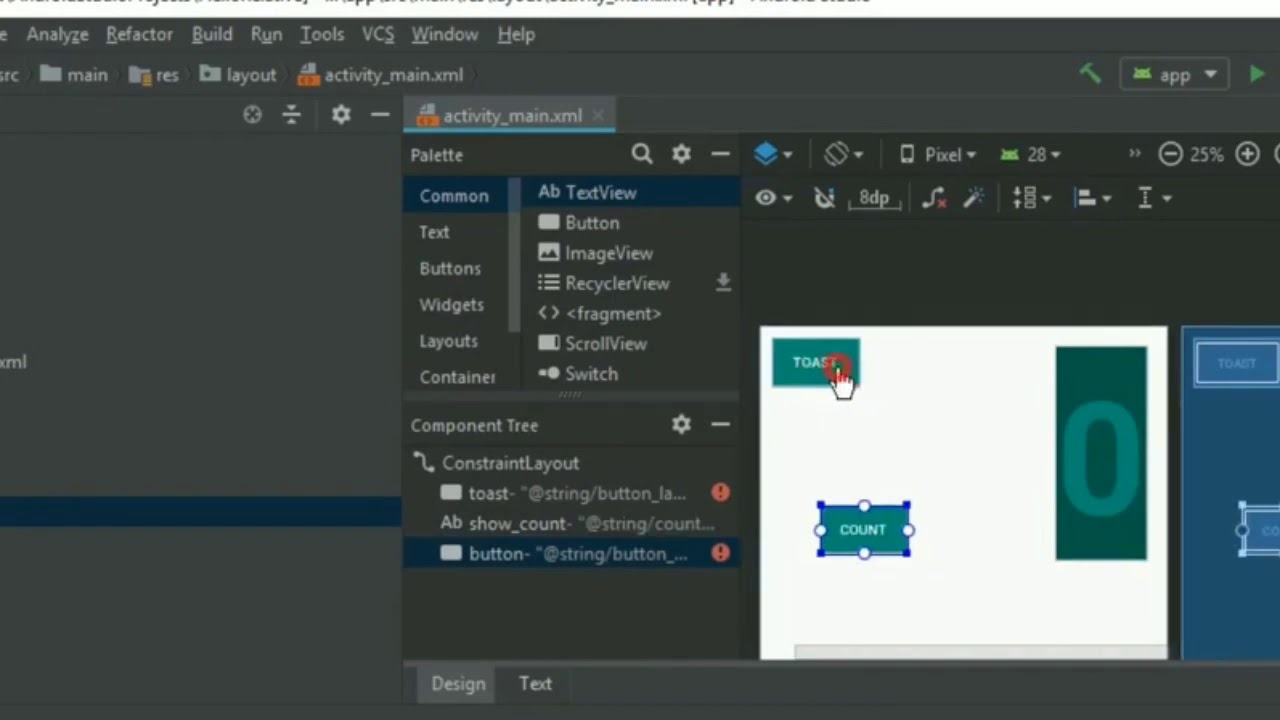Open Palette settings gear
The width and height of the screenshot is (1280, 720).
click(x=681, y=154)
